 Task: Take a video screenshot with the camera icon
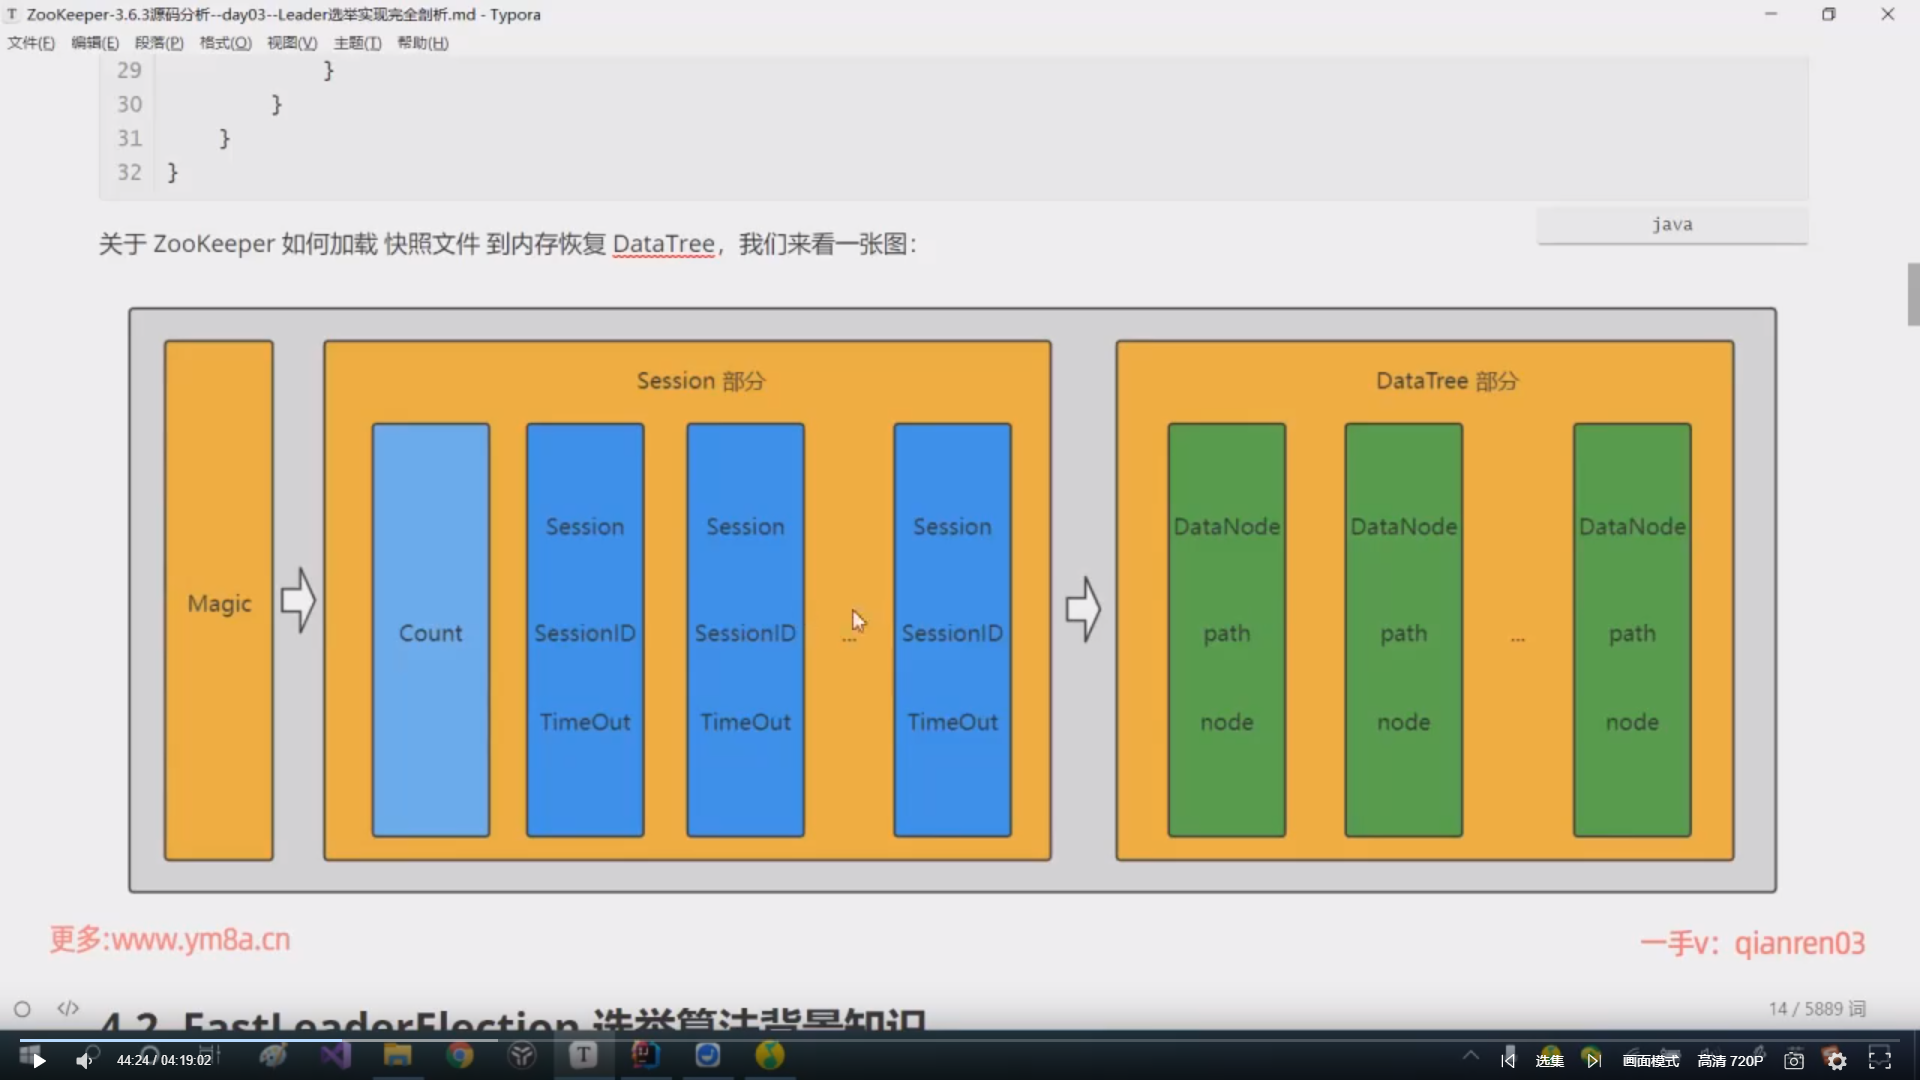pos(1794,1060)
